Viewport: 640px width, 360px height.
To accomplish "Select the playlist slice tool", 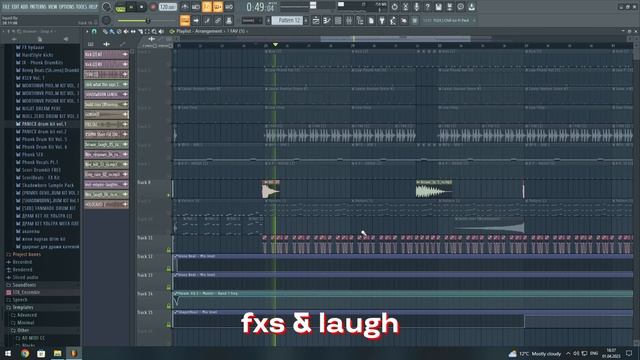I will pyautogui.click(x=140, y=31).
